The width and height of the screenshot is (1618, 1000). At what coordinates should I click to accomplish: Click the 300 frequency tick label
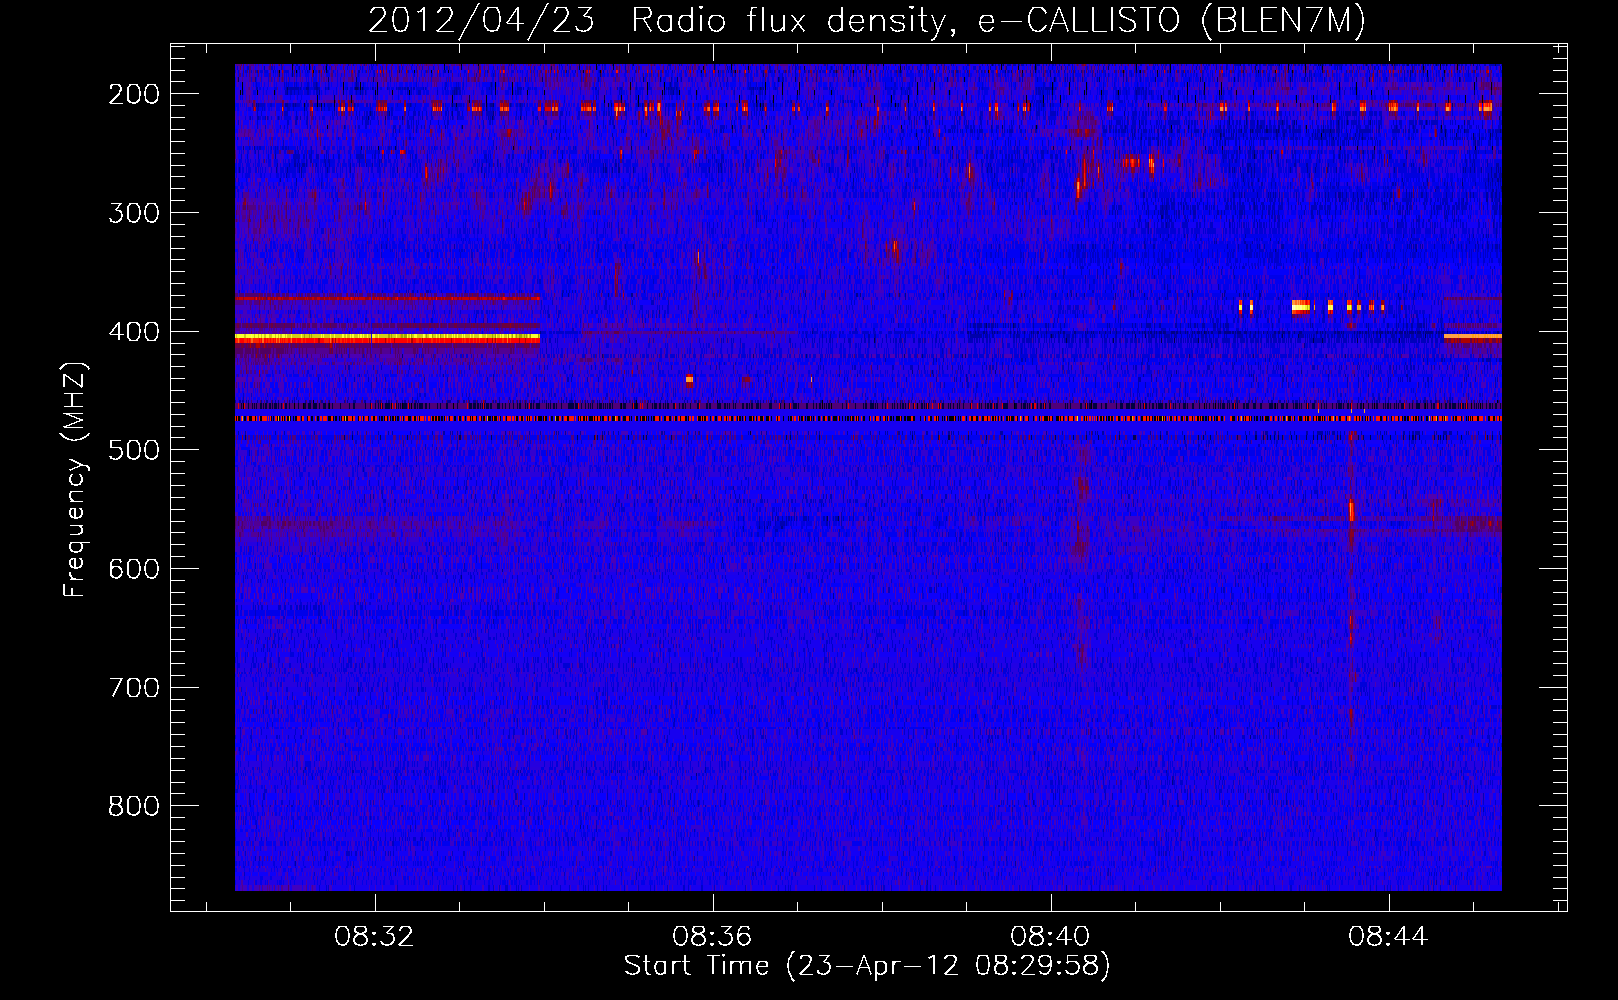click(x=134, y=213)
